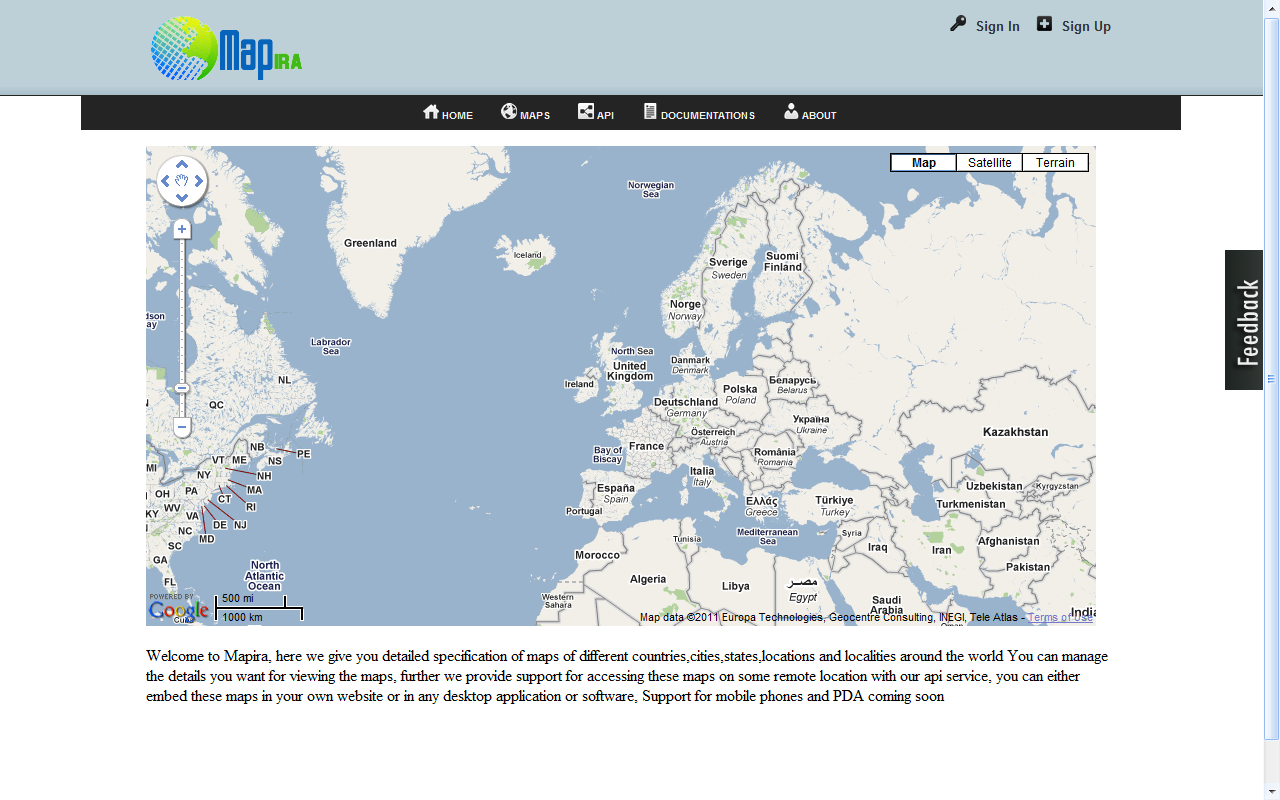Click the Sign Up plus icon
Image resolution: width=1280 pixels, height=800 pixels.
click(1044, 24)
